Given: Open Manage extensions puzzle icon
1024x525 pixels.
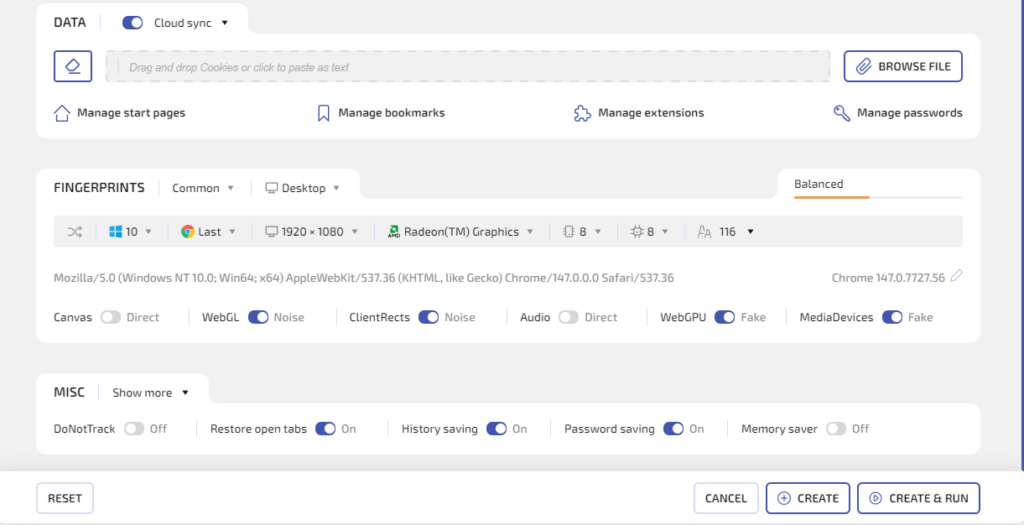Looking at the screenshot, I should click(582, 113).
